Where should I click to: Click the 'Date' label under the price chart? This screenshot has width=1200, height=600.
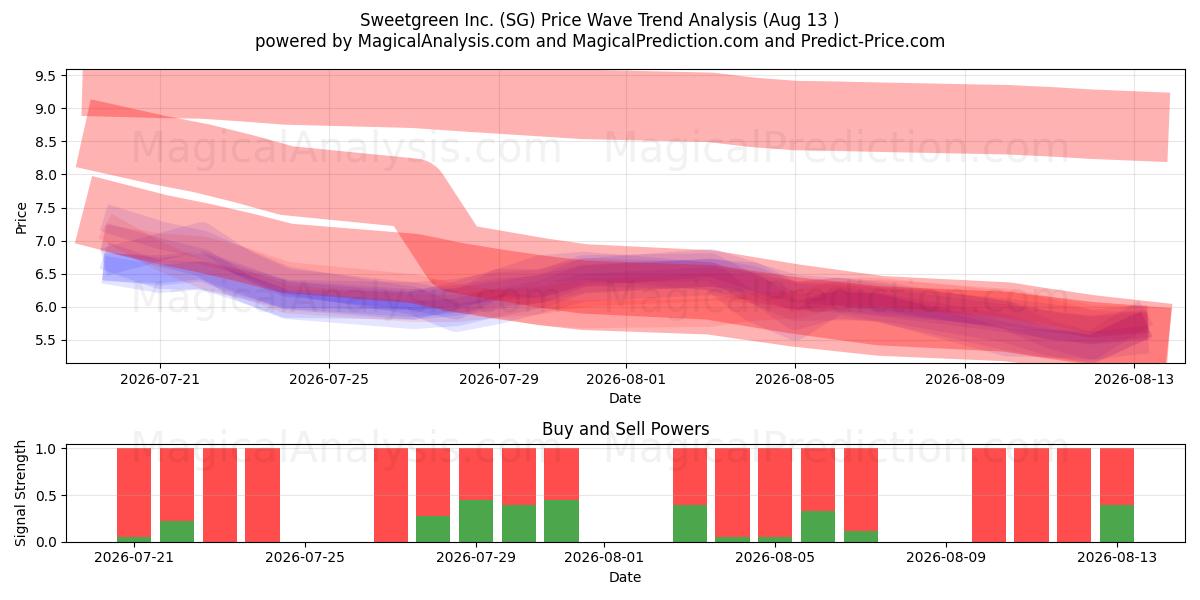pos(625,398)
